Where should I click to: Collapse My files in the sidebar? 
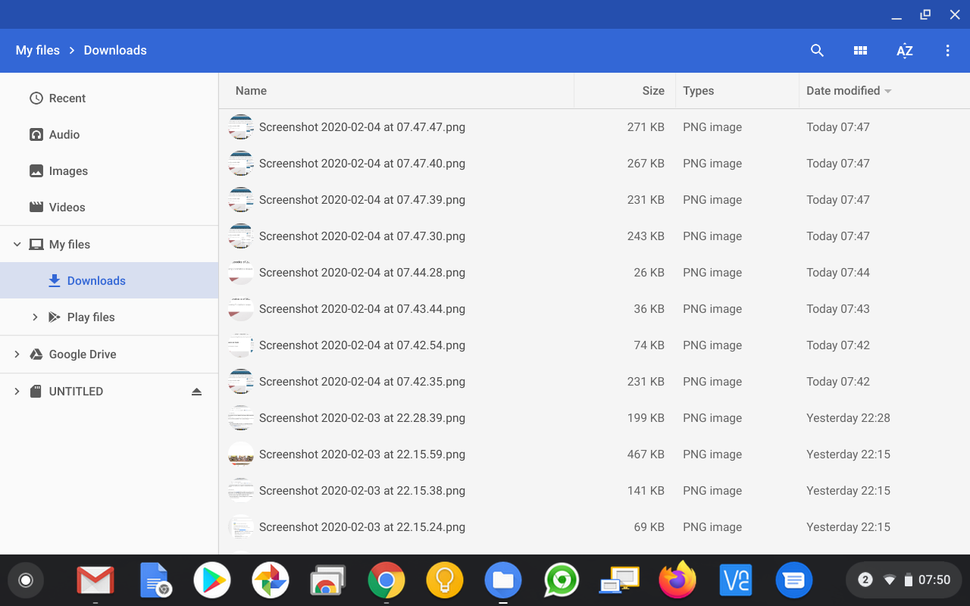coord(16,244)
